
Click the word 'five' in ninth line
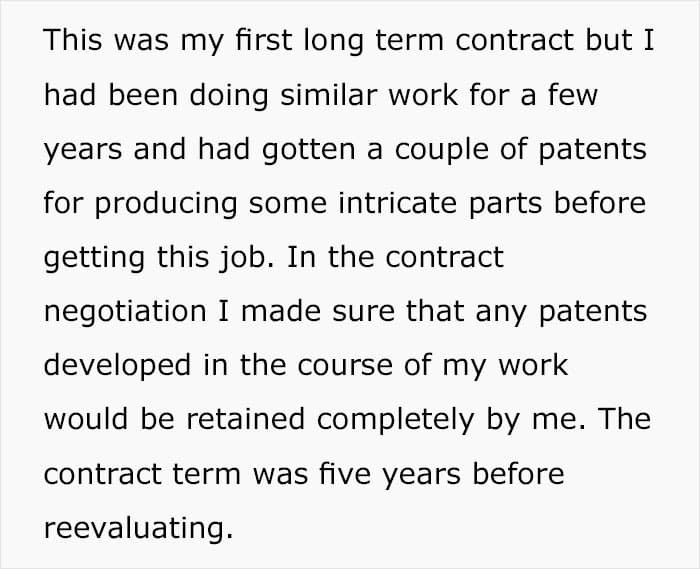click(x=345, y=473)
